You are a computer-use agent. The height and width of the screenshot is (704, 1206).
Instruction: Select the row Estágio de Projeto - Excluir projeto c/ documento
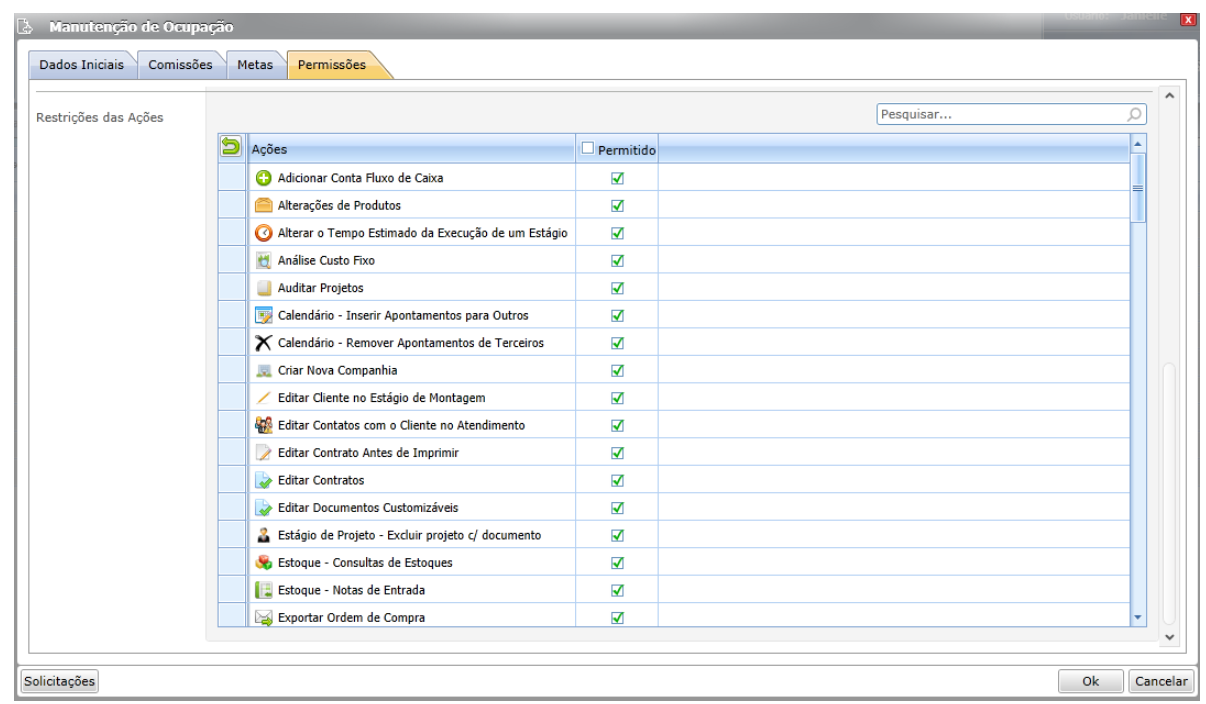click(x=674, y=535)
